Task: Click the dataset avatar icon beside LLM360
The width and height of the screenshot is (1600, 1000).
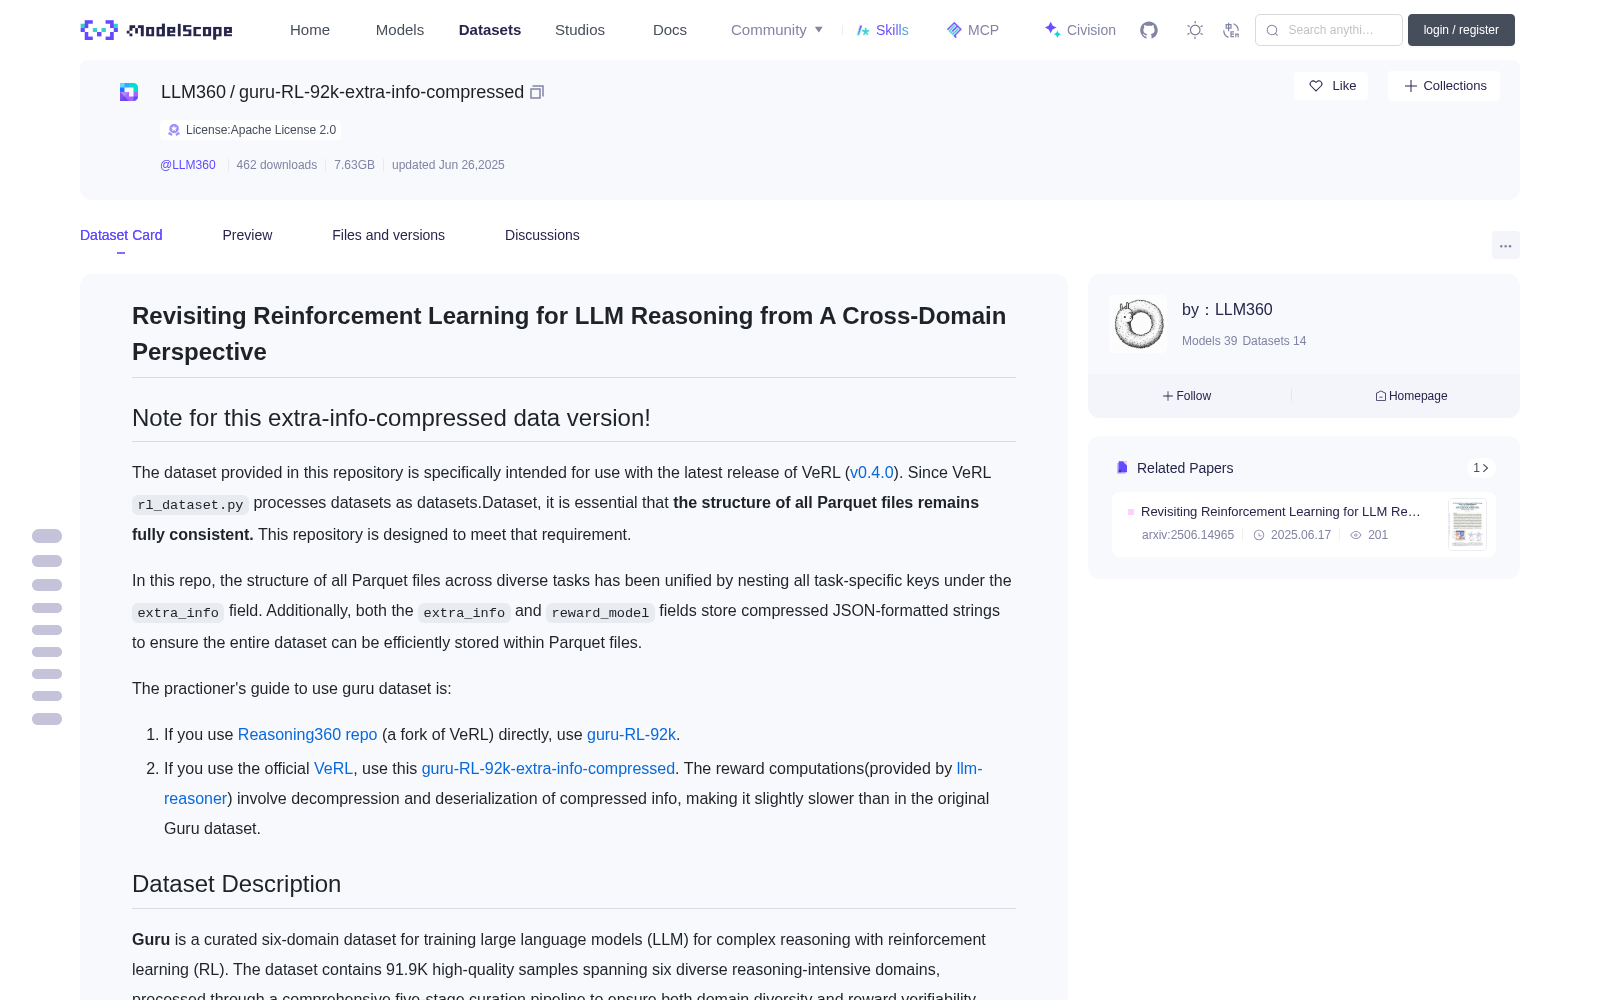Action: tap(129, 92)
